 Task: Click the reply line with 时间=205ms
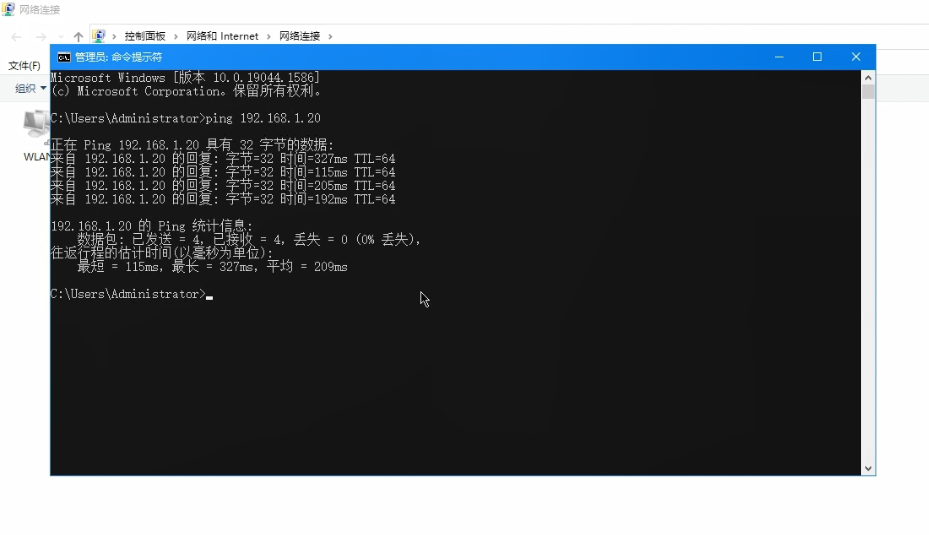(223, 186)
